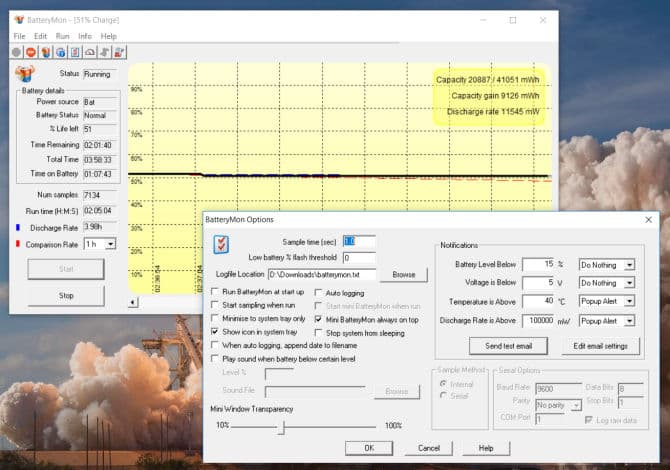Uncheck Show icon in system tray
Viewport: 670px width, 470px height.
pos(215,331)
